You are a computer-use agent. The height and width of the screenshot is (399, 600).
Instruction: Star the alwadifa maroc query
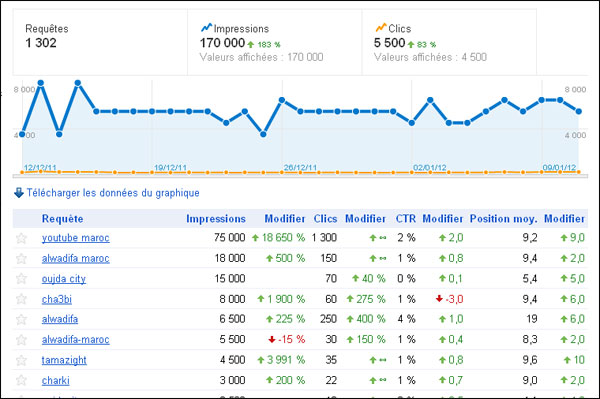coord(21,259)
